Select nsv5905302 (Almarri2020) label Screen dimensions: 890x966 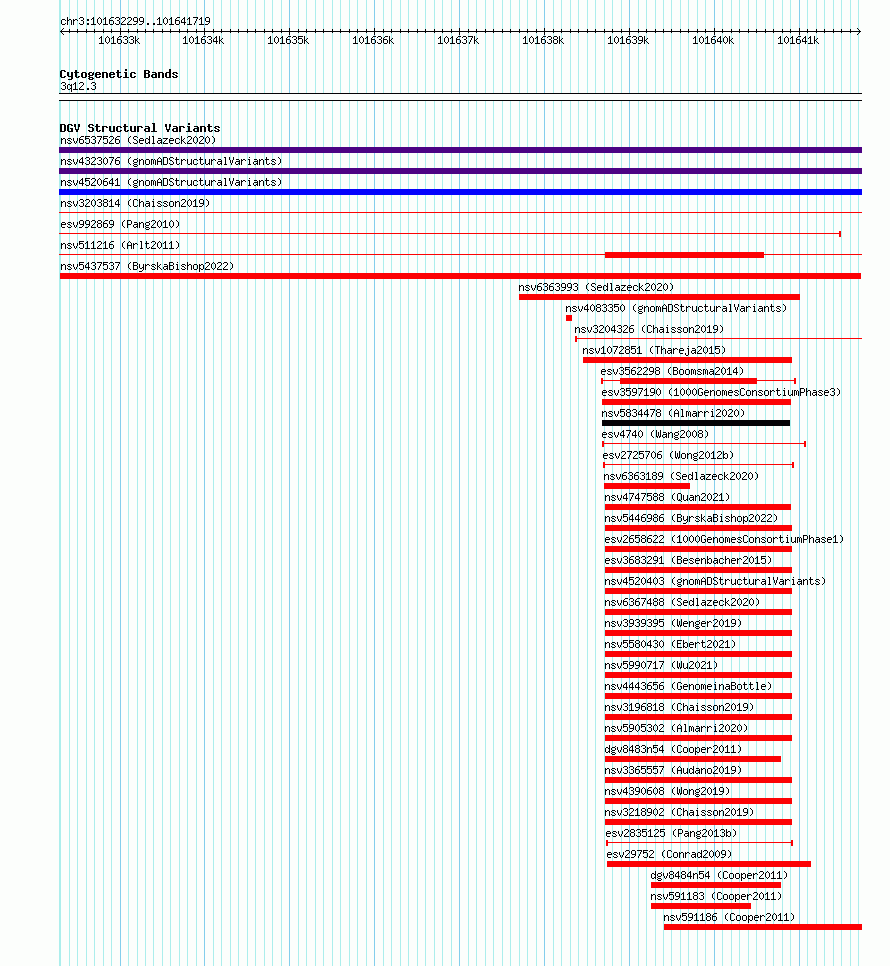(x=676, y=727)
